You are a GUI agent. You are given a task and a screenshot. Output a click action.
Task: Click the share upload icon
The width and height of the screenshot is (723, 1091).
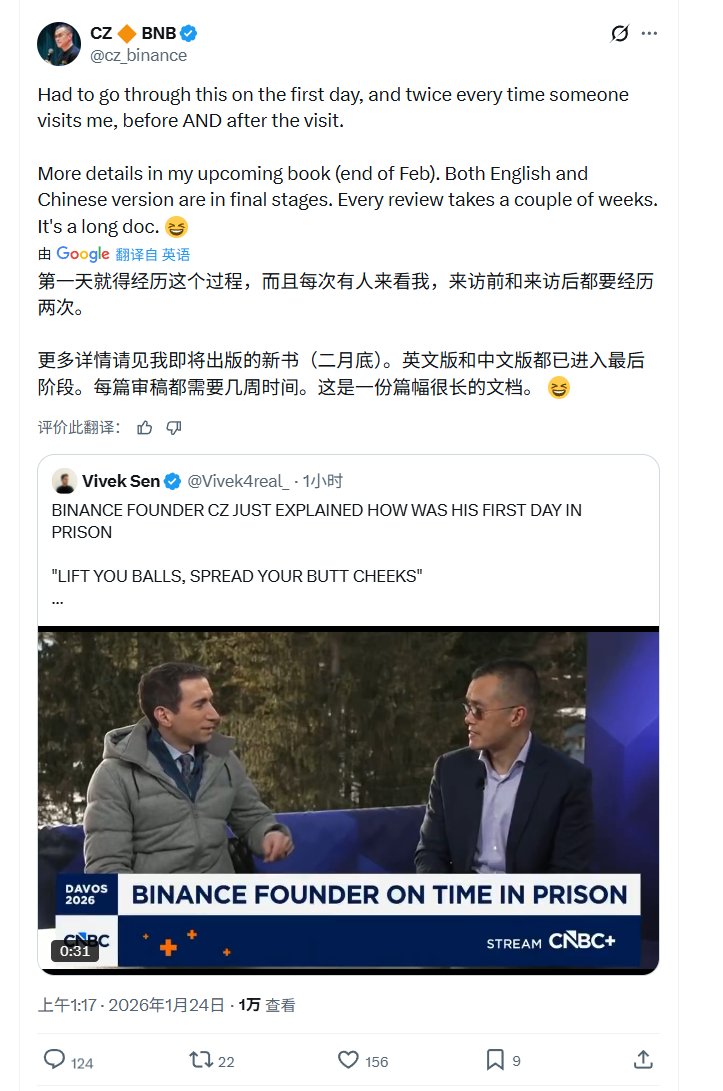[644, 1060]
